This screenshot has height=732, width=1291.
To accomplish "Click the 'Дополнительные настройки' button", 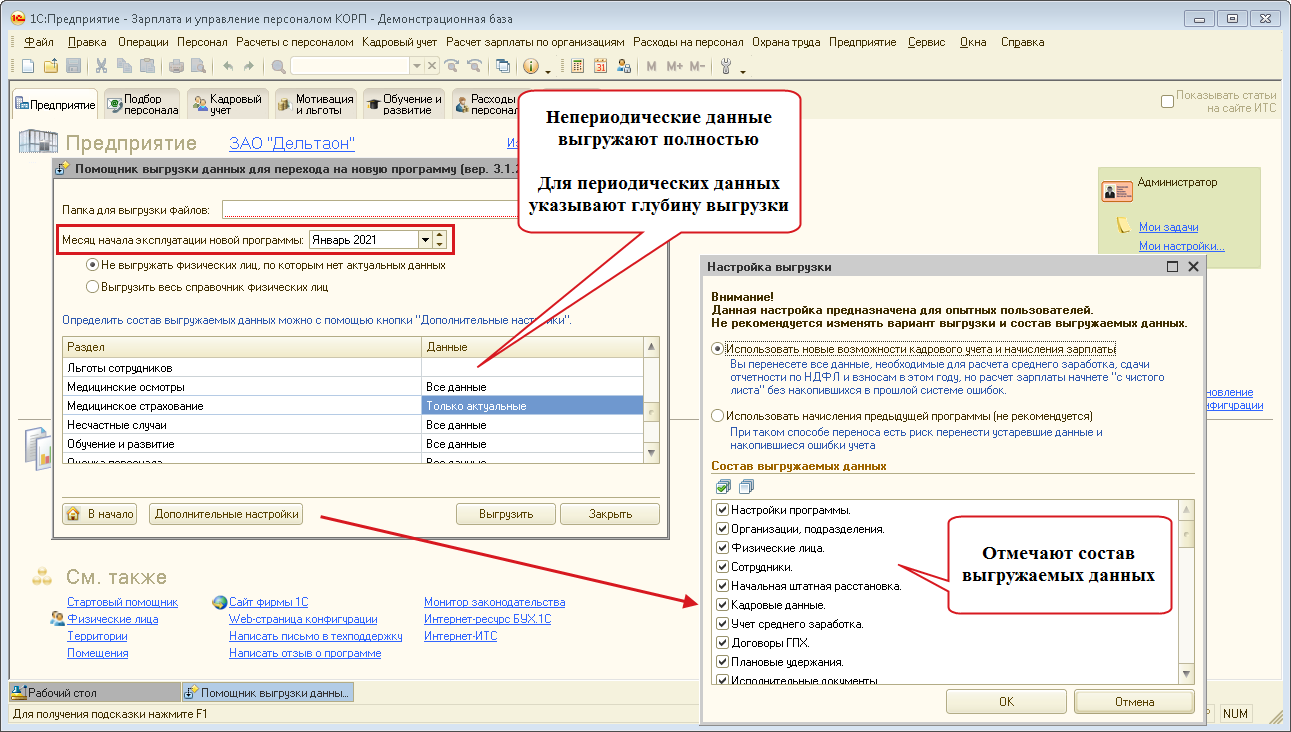I will pyautogui.click(x=227, y=514).
